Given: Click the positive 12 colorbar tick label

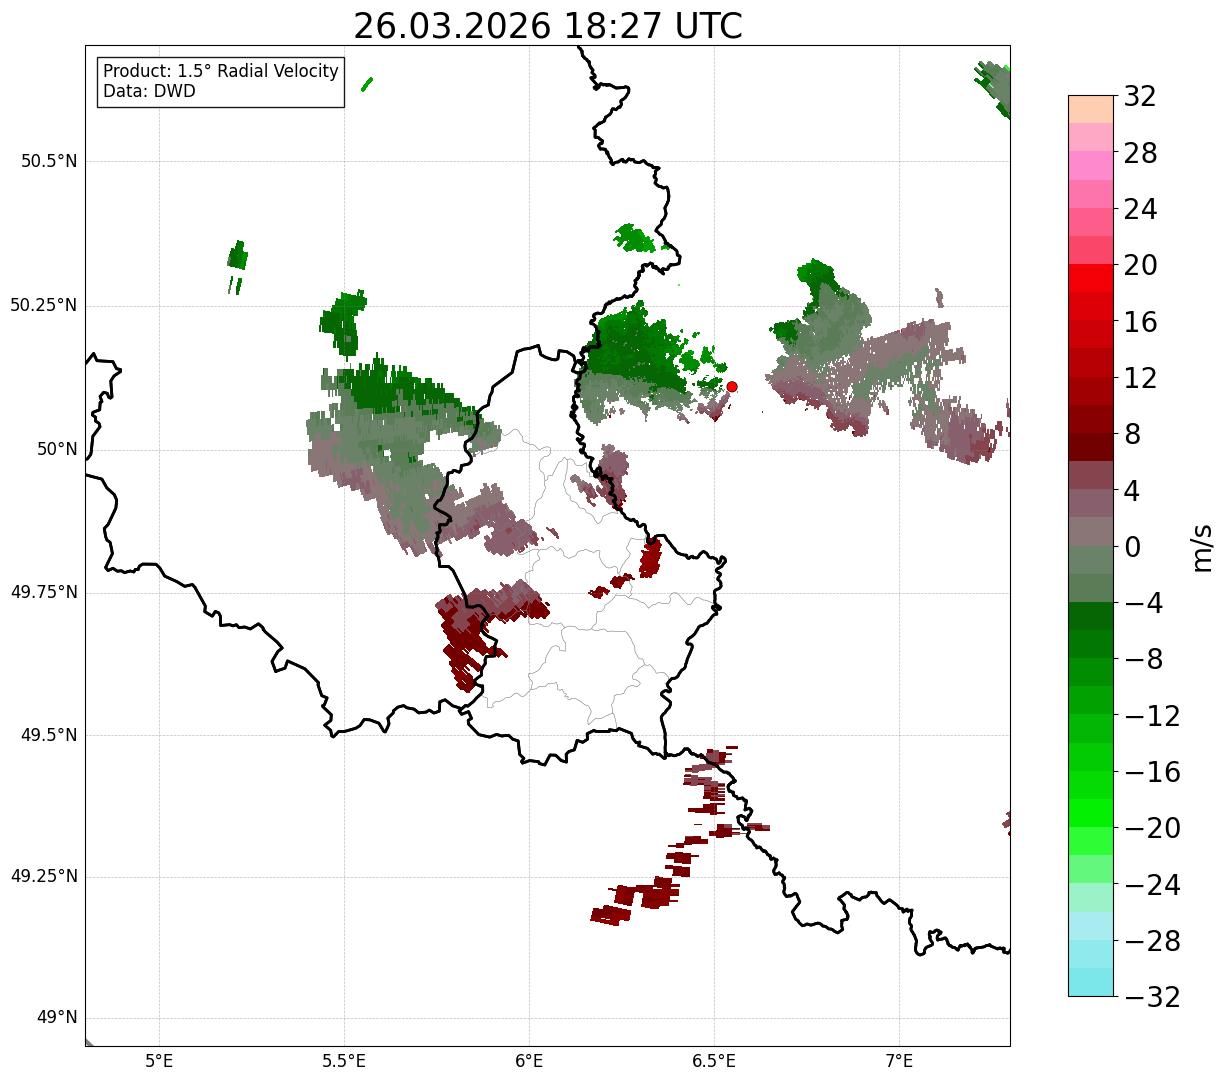Looking at the screenshot, I should [x=1140, y=378].
